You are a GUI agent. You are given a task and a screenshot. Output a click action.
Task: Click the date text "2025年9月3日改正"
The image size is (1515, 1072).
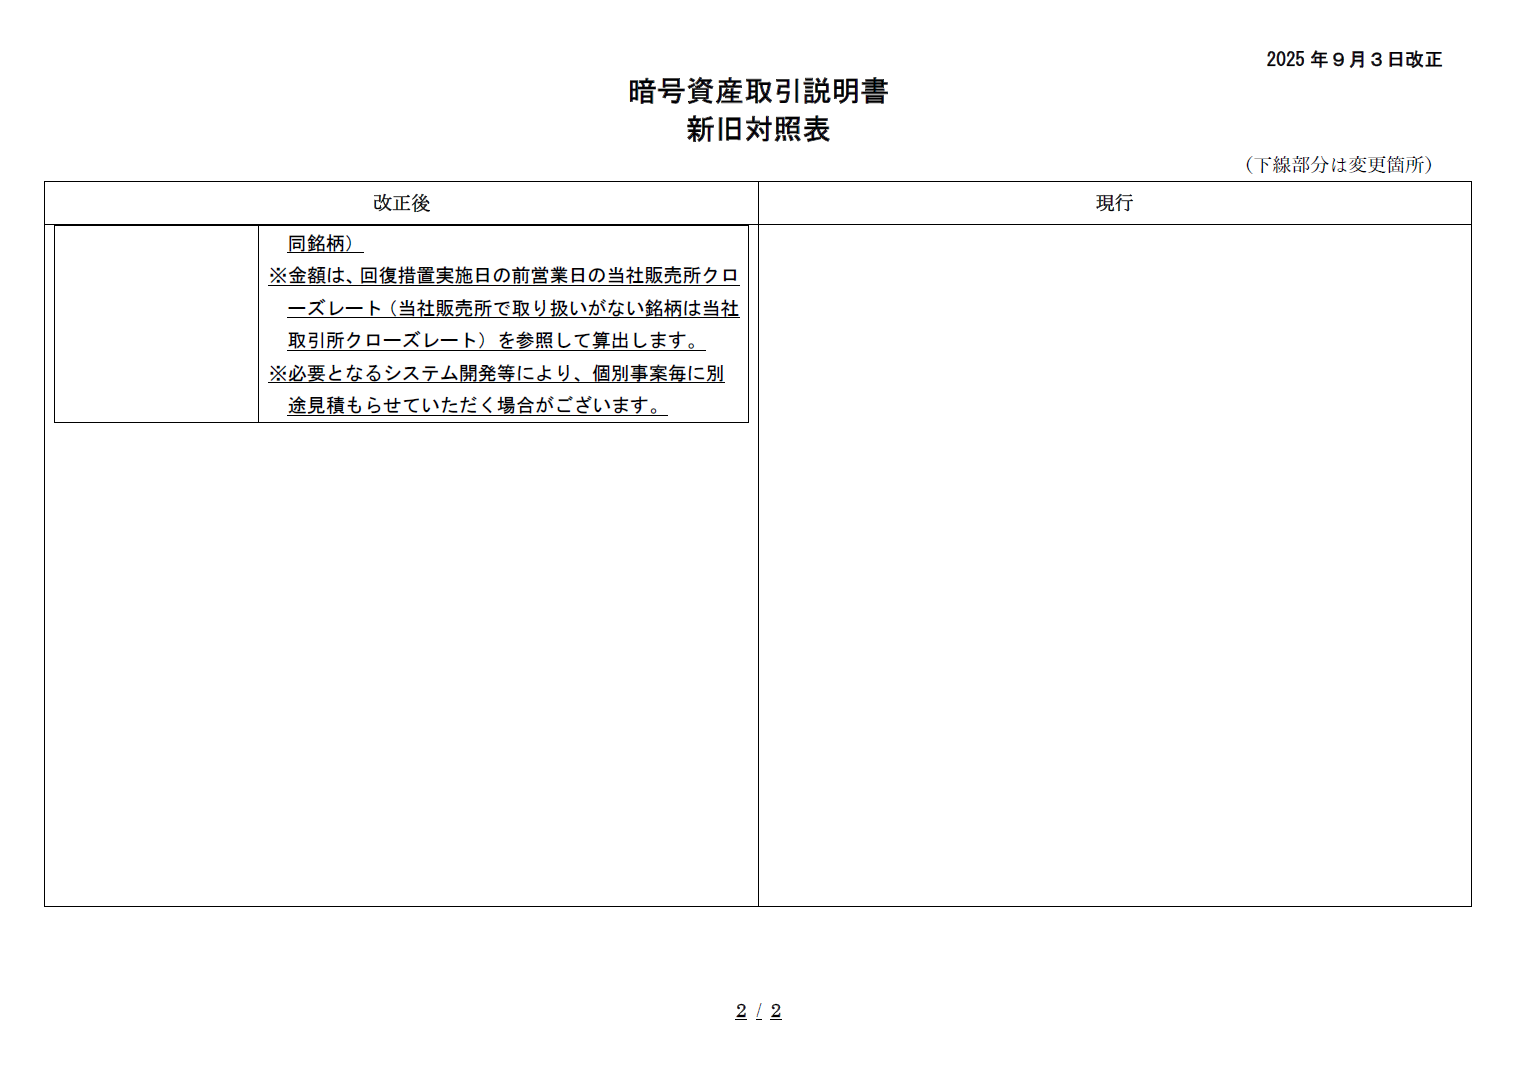(x=1354, y=60)
